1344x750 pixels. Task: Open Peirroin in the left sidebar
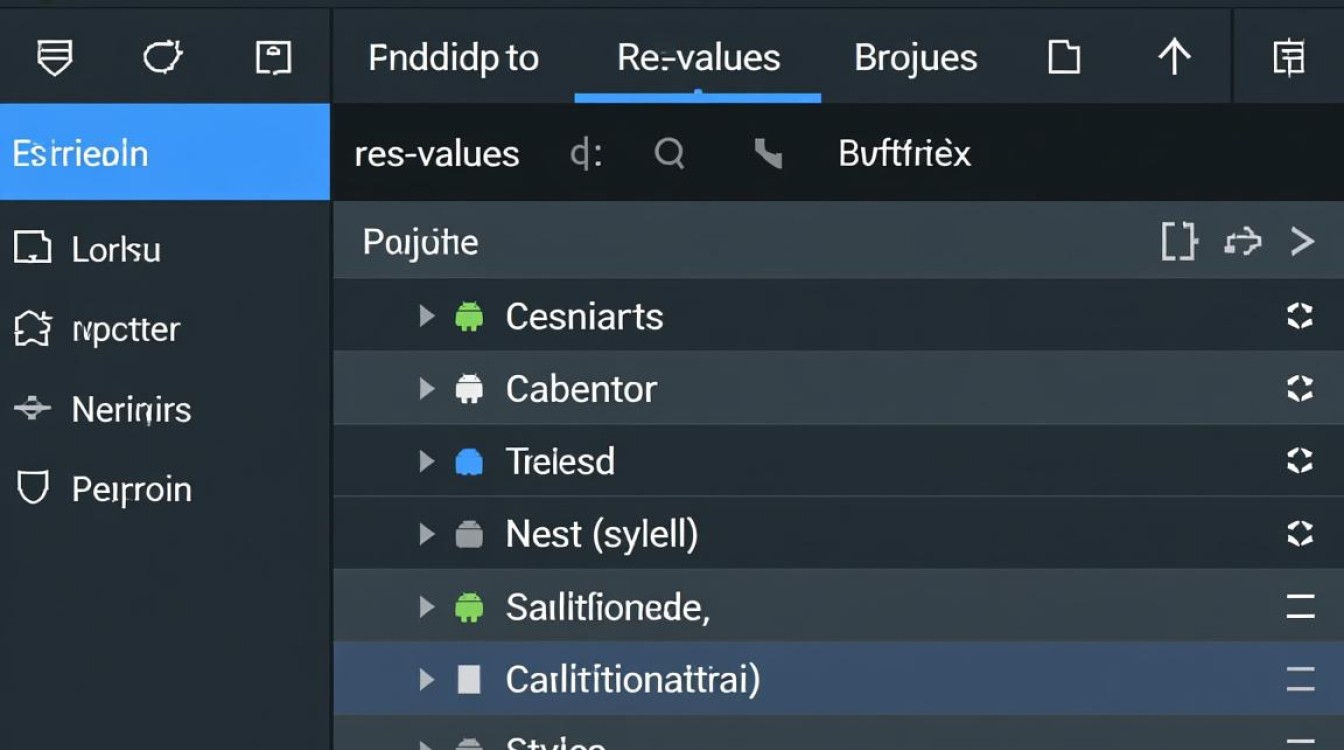pos(131,489)
